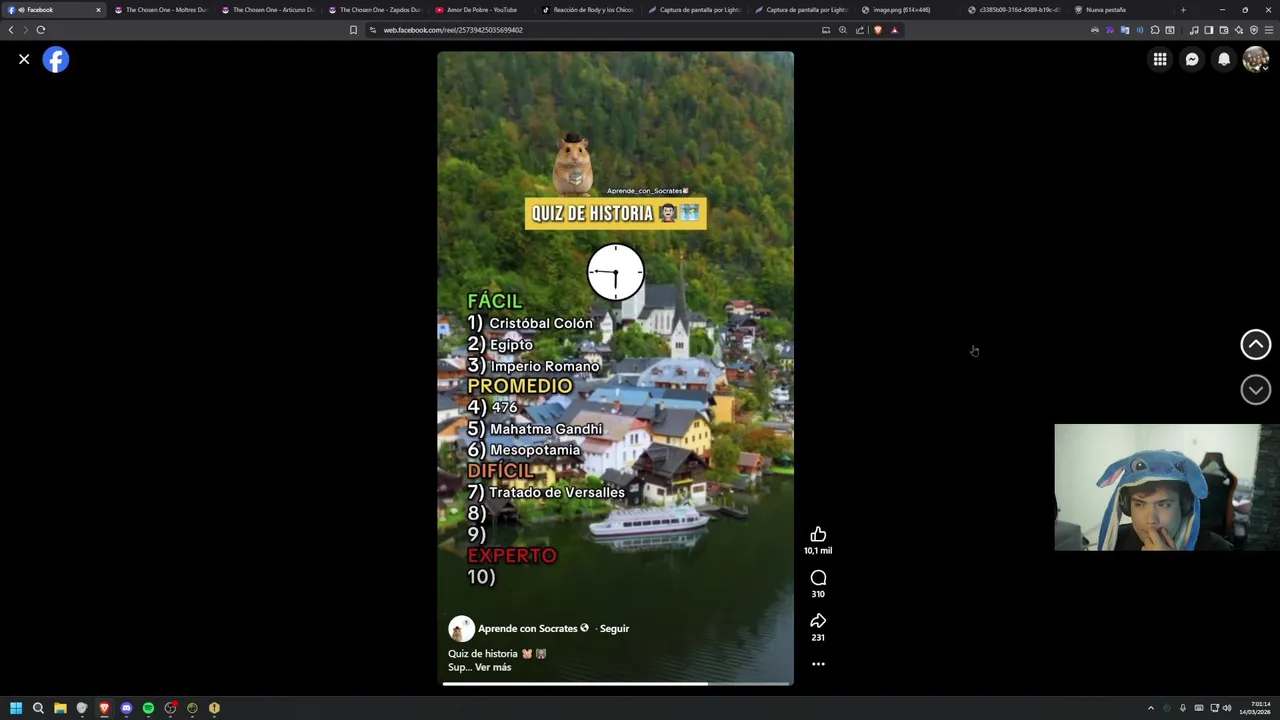This screenshot has width=1280, height=720.
Task: Close the reel viewer with the X
Action: pyautogui.click(x=24, y=59)
